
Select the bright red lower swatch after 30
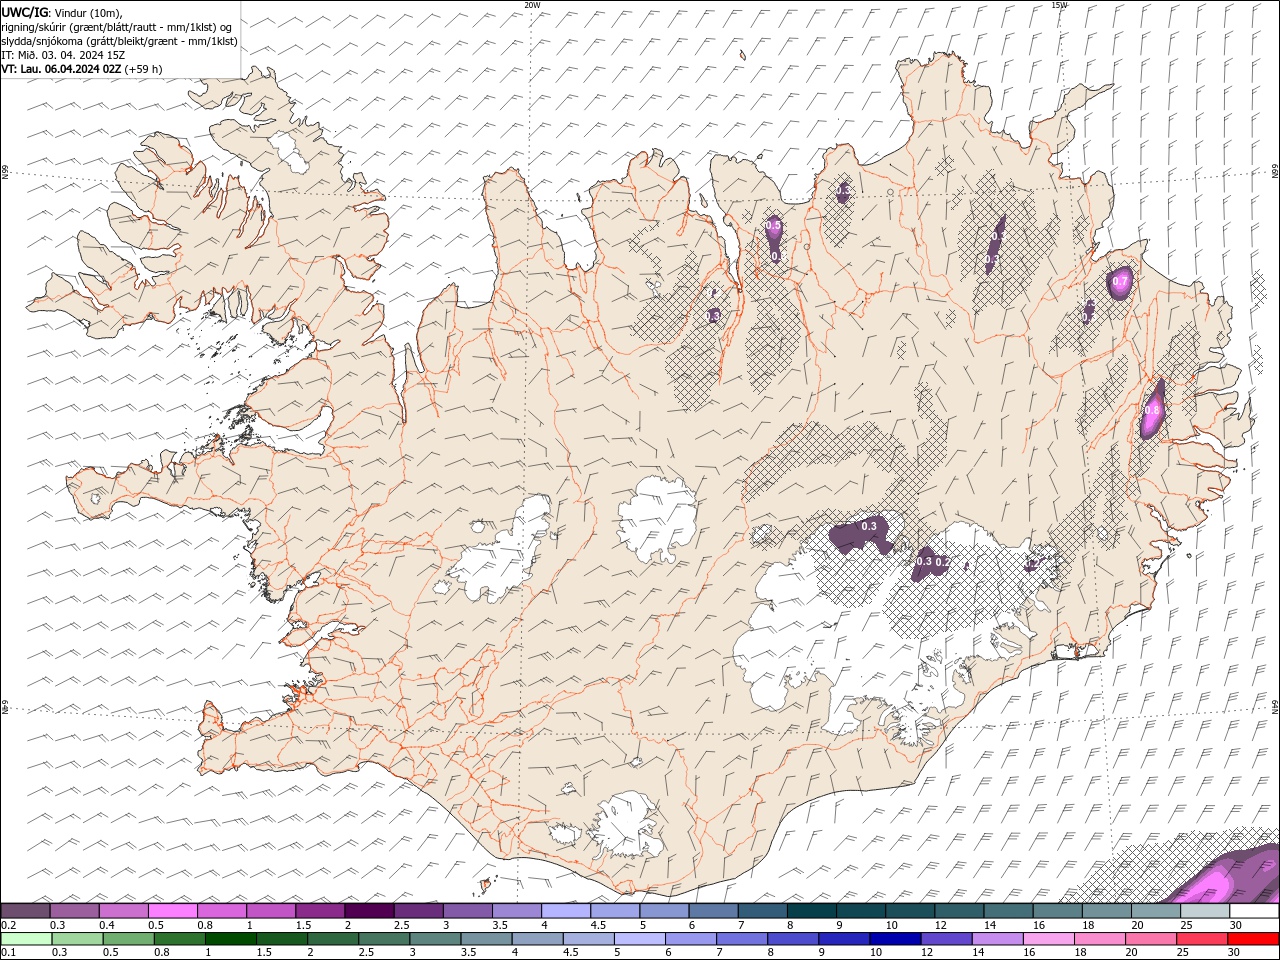[x=1252, y=939]
